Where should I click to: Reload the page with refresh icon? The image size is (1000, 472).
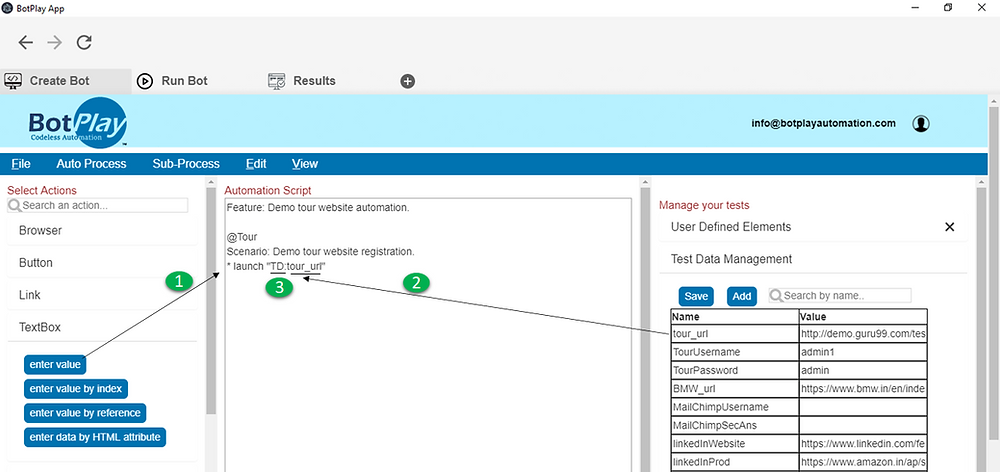pyautogui.click(x=84, y=43)
